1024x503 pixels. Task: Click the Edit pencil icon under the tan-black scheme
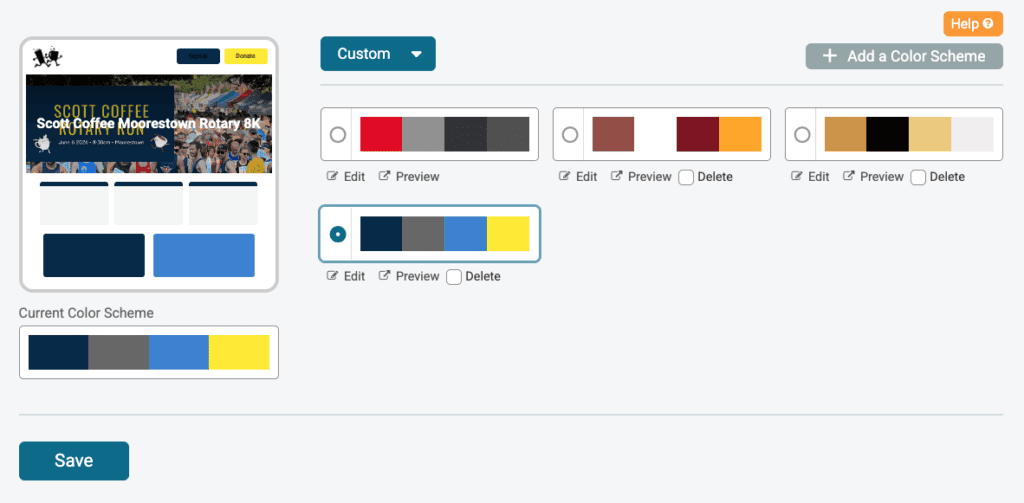tap(797, 177)
